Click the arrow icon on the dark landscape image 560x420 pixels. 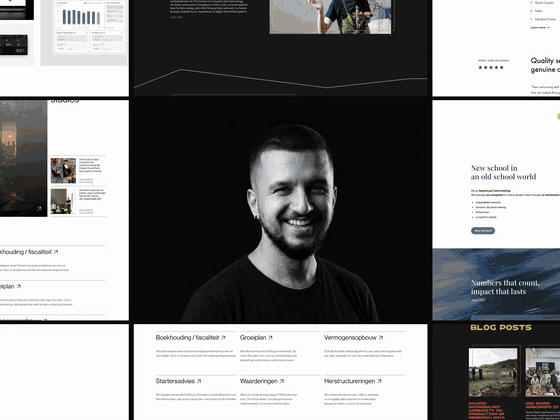point(39,209)
